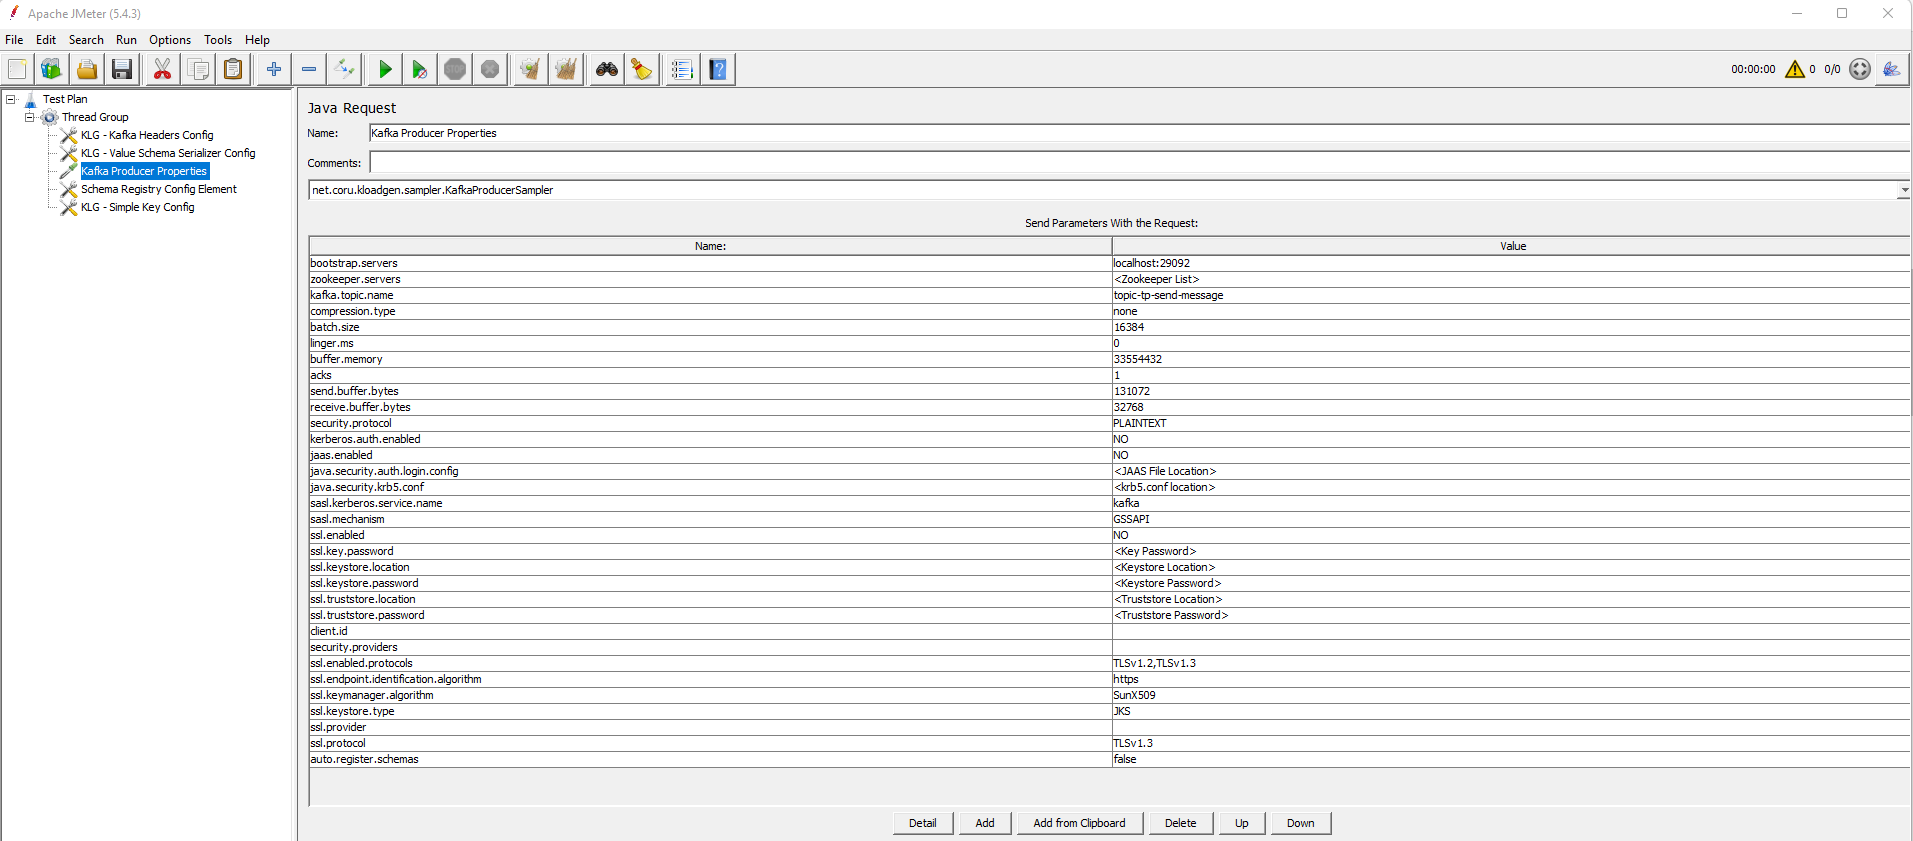The width and height of the screenshot is (1913, 841).
Task: Click the GSSAPI sasl.mechanism value
Action: 1511,519
